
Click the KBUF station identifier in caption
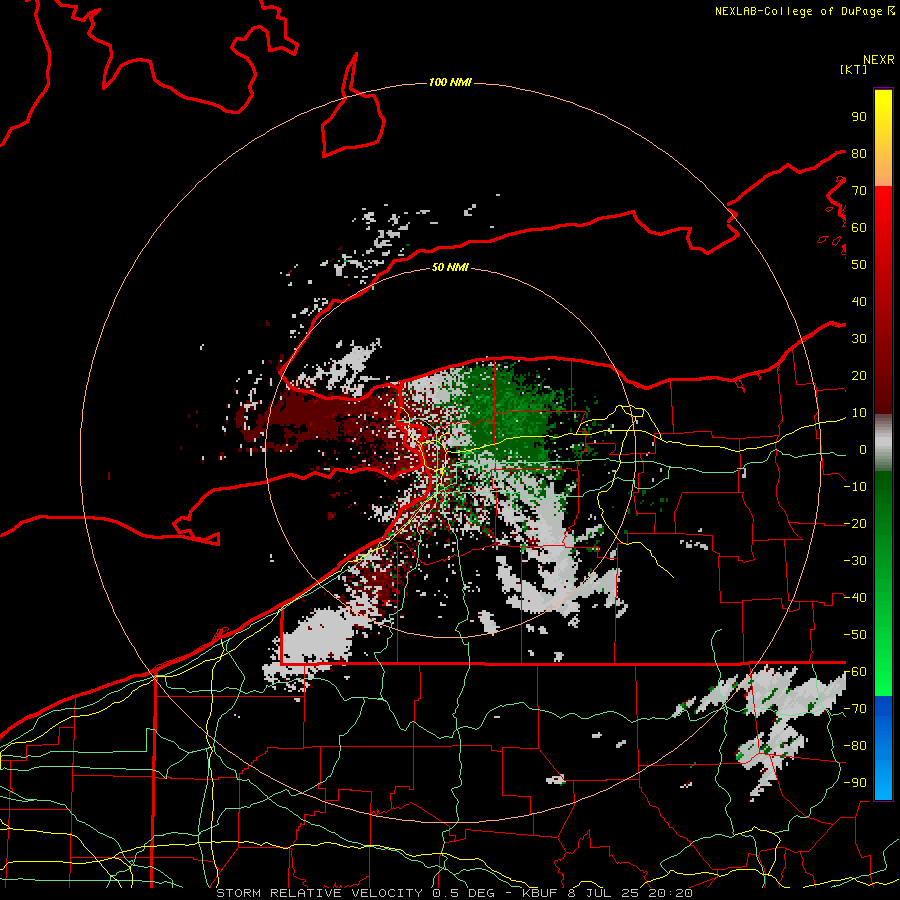tap(540, 893)
